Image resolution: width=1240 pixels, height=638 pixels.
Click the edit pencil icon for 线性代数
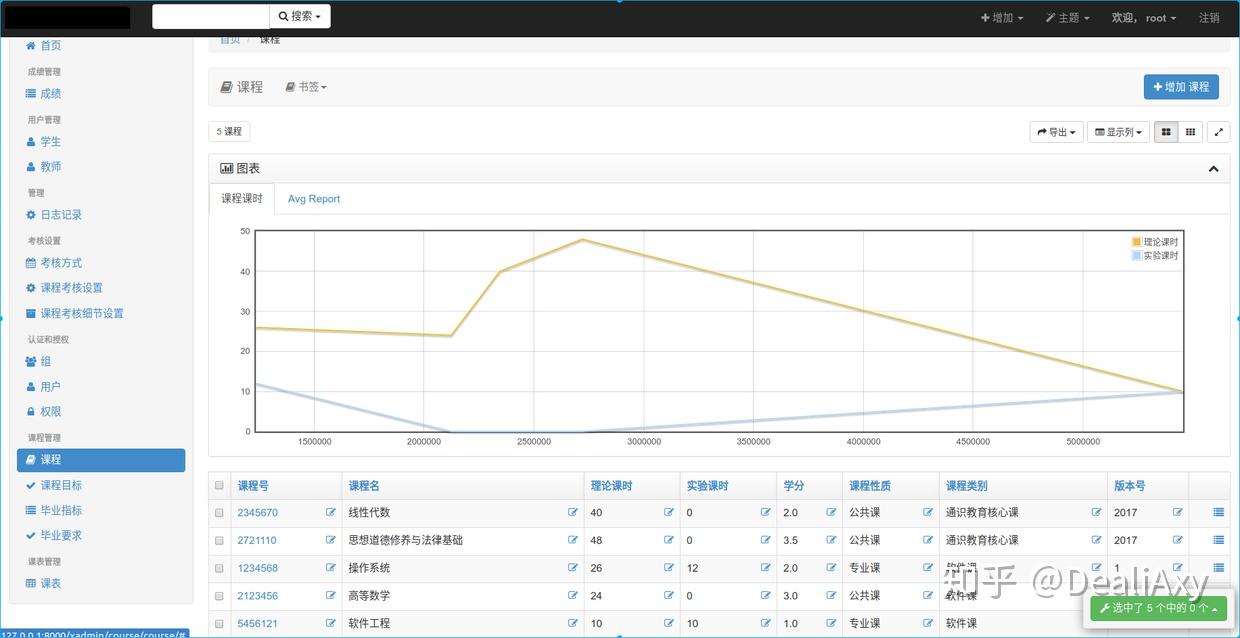tap(573, 512)
